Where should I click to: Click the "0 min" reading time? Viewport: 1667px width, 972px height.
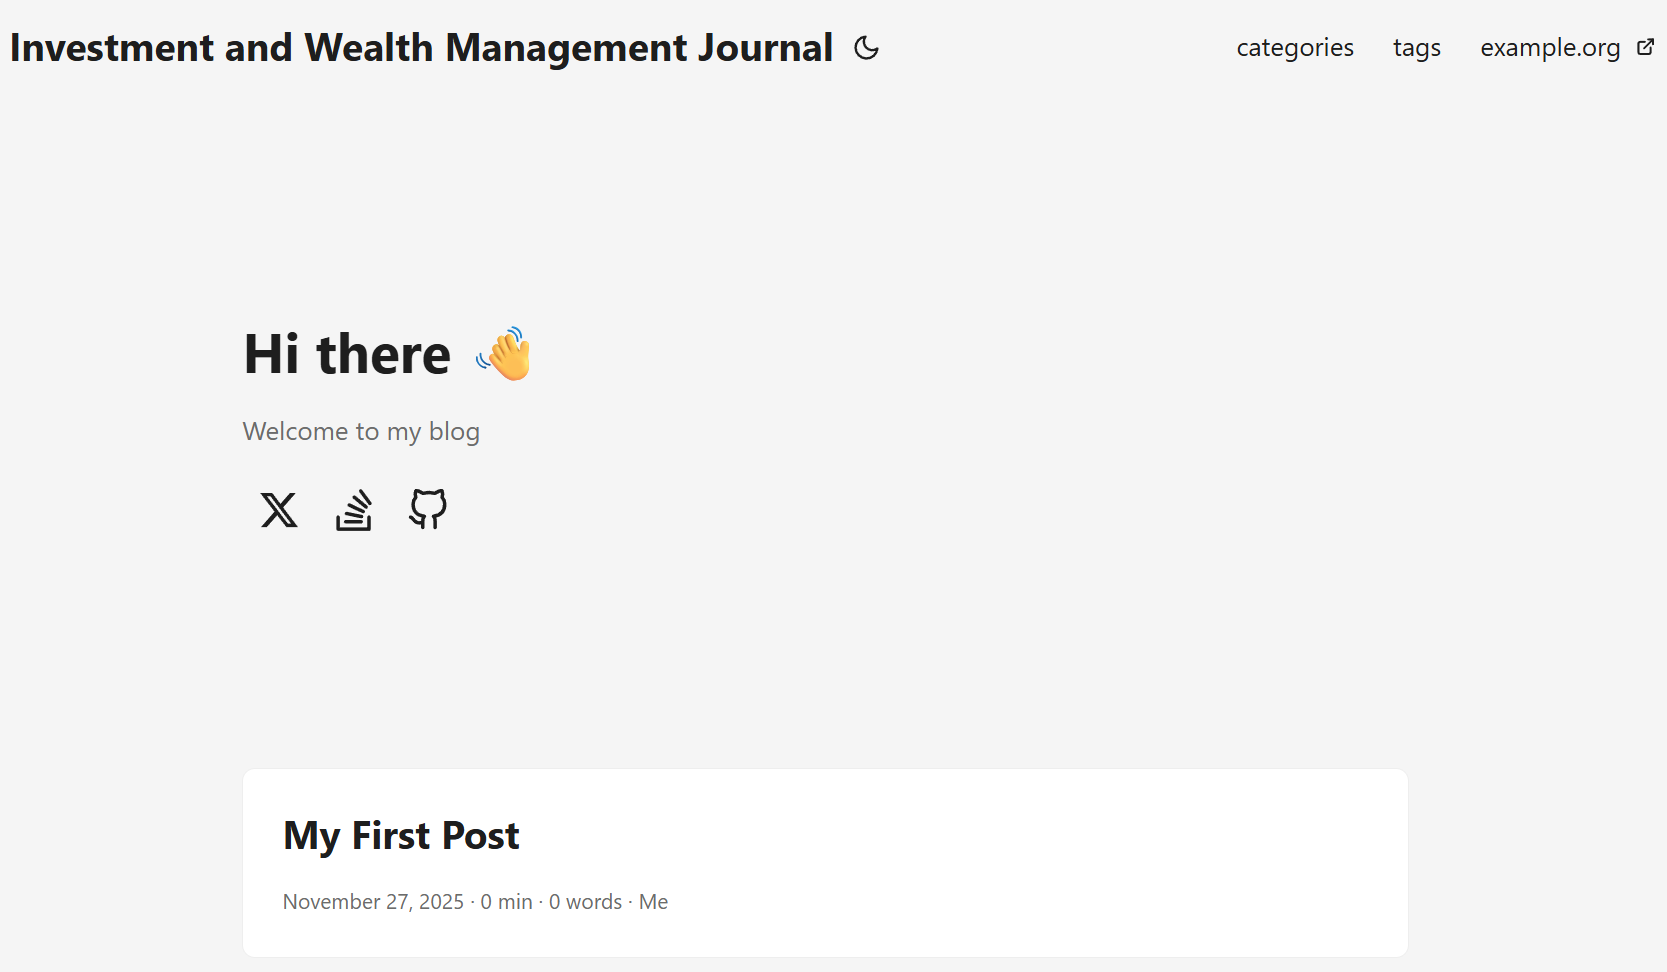coord(506,902)
